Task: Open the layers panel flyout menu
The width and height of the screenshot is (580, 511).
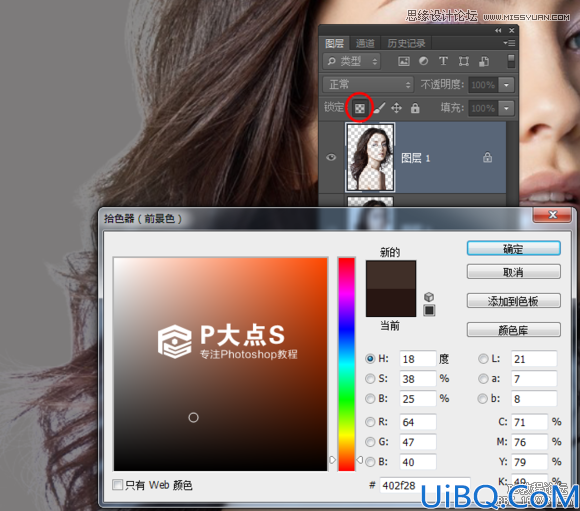Action: point(509,43)
